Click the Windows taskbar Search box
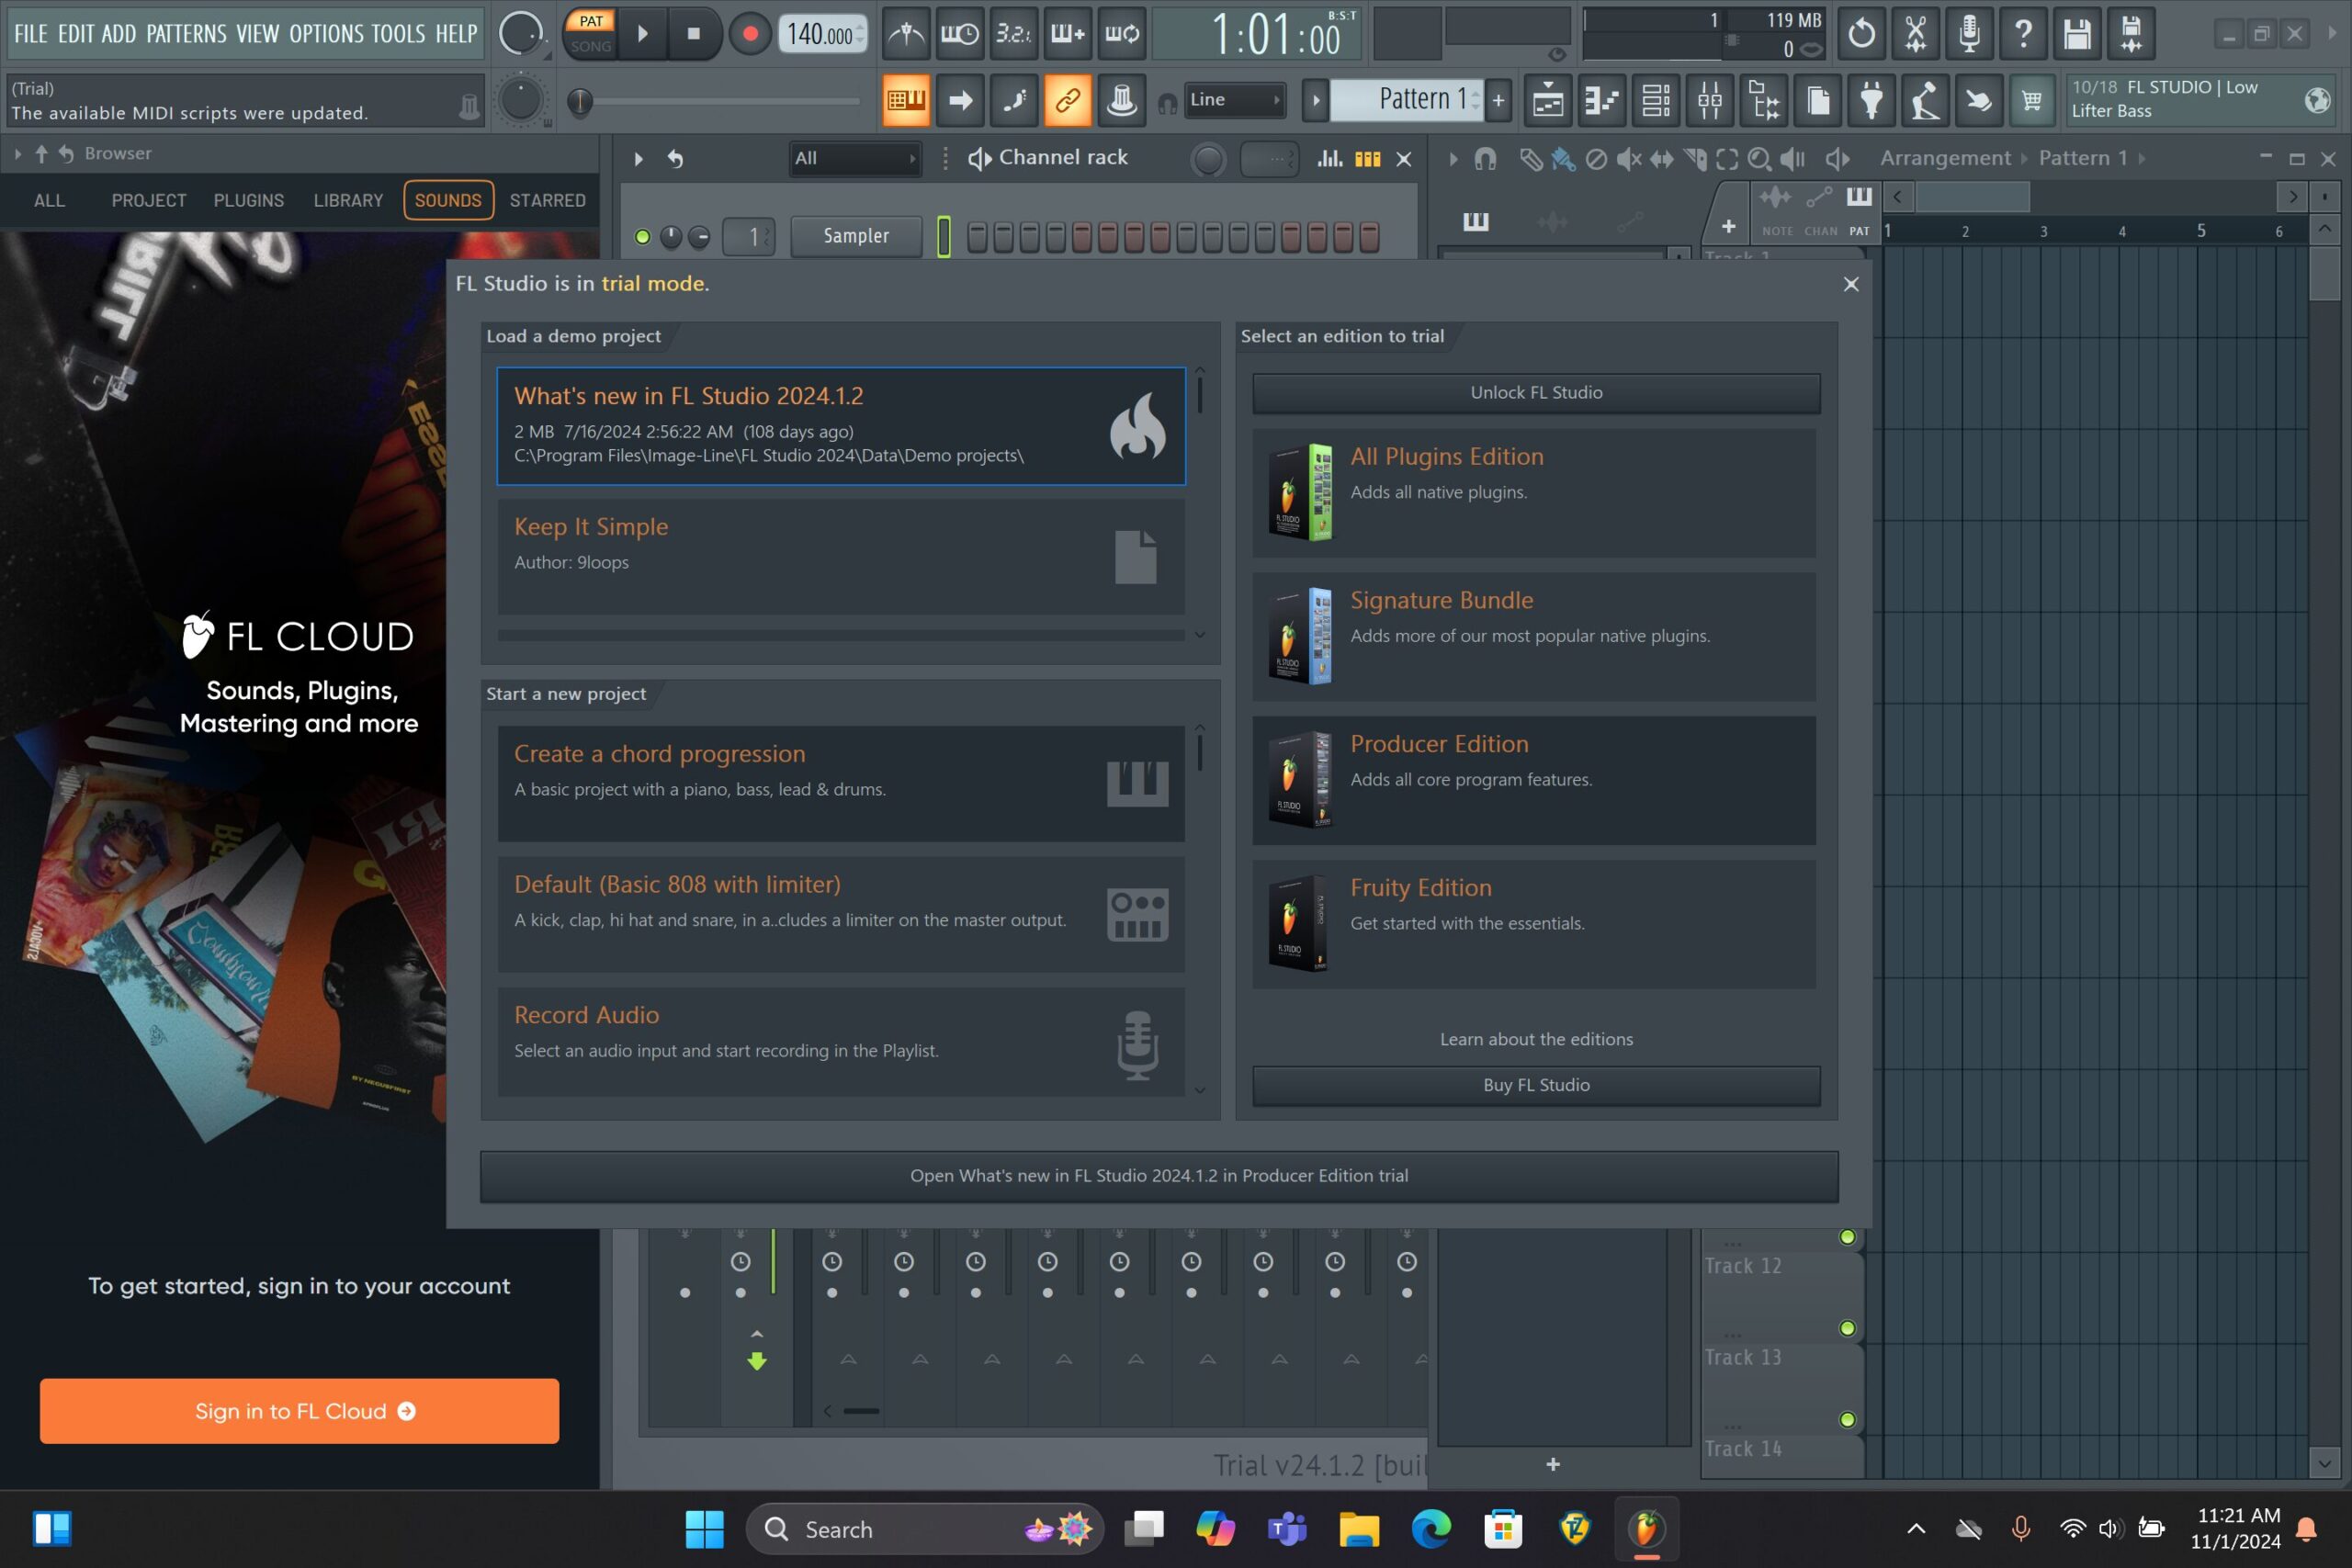Screen dimensions: 2352x1568 924,1529
